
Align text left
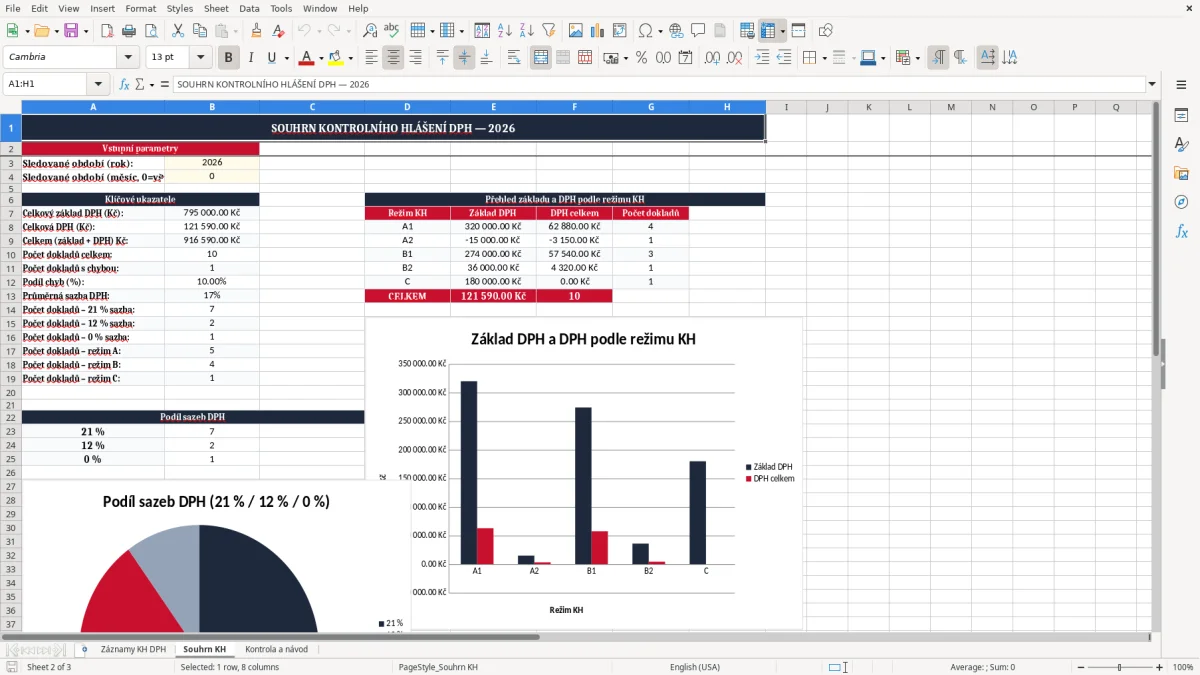click(x=371, y=58)
